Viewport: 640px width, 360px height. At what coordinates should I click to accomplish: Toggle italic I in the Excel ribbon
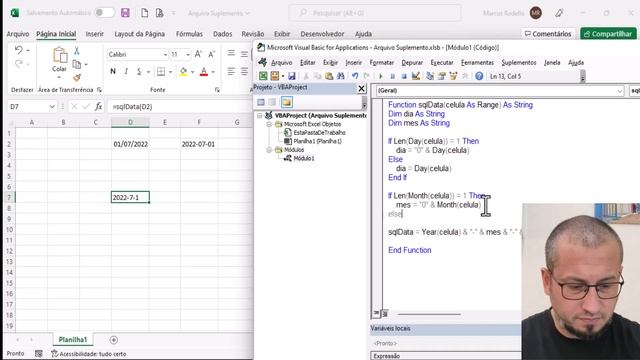(x=126, y=71)
